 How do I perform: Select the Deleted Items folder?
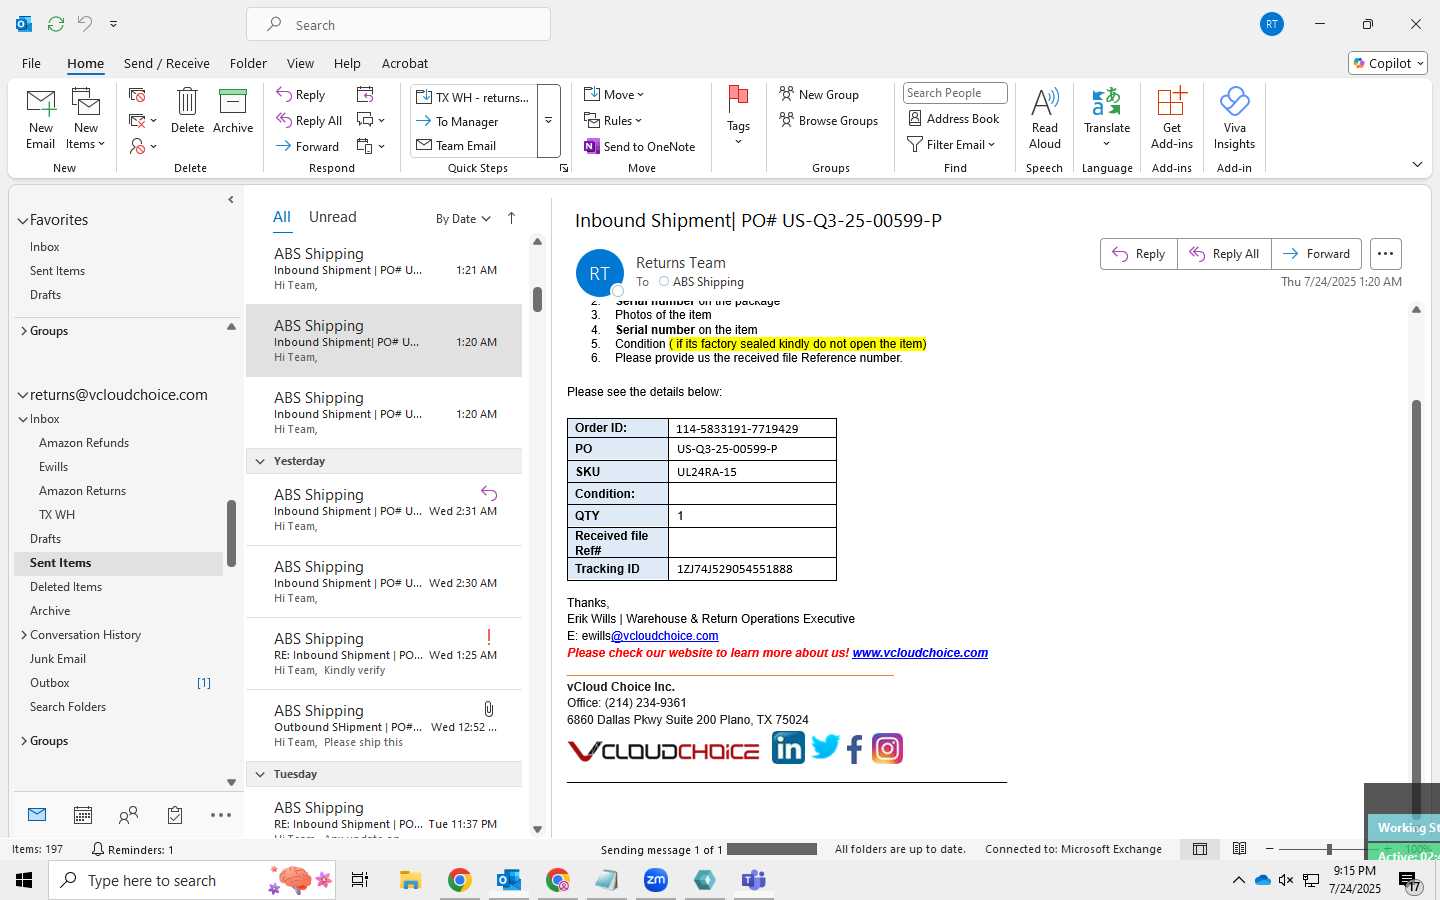[66, 587]
